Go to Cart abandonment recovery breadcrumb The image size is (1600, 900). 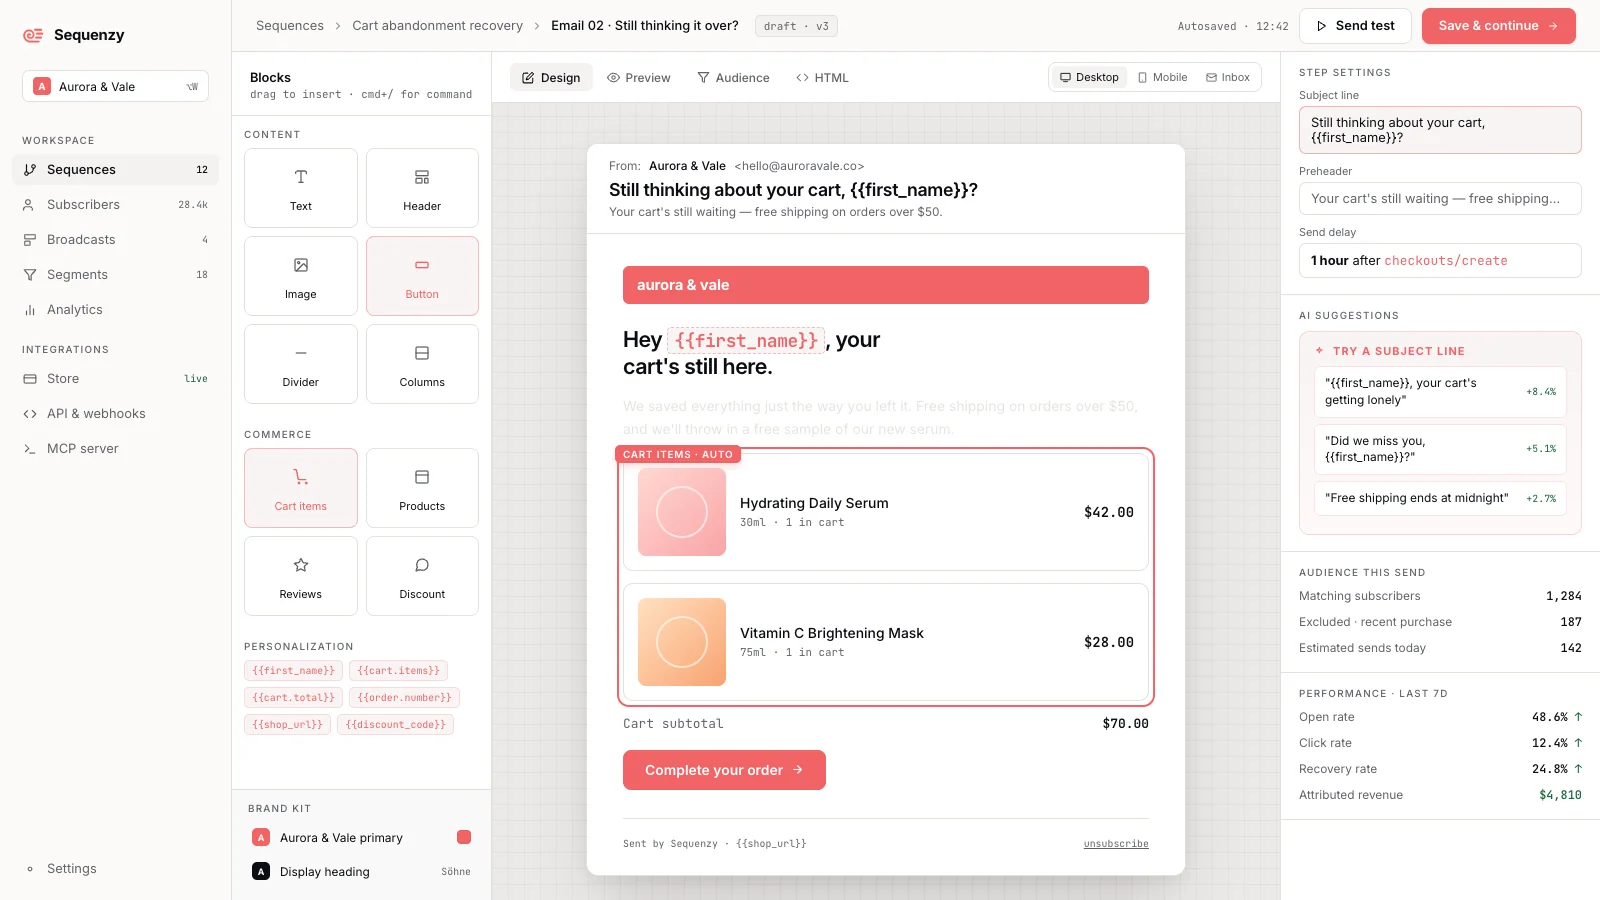(437, 26)
